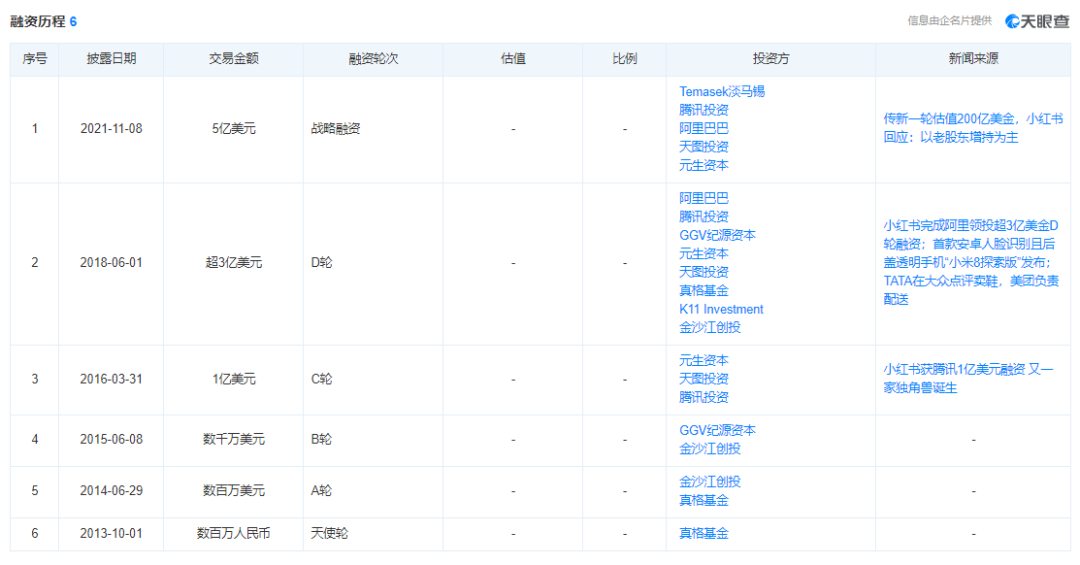This screenshot has height=565, width=1080.
Task: Open 阿里巴巴 link in strategic financing row
Action: coord(703,128)
